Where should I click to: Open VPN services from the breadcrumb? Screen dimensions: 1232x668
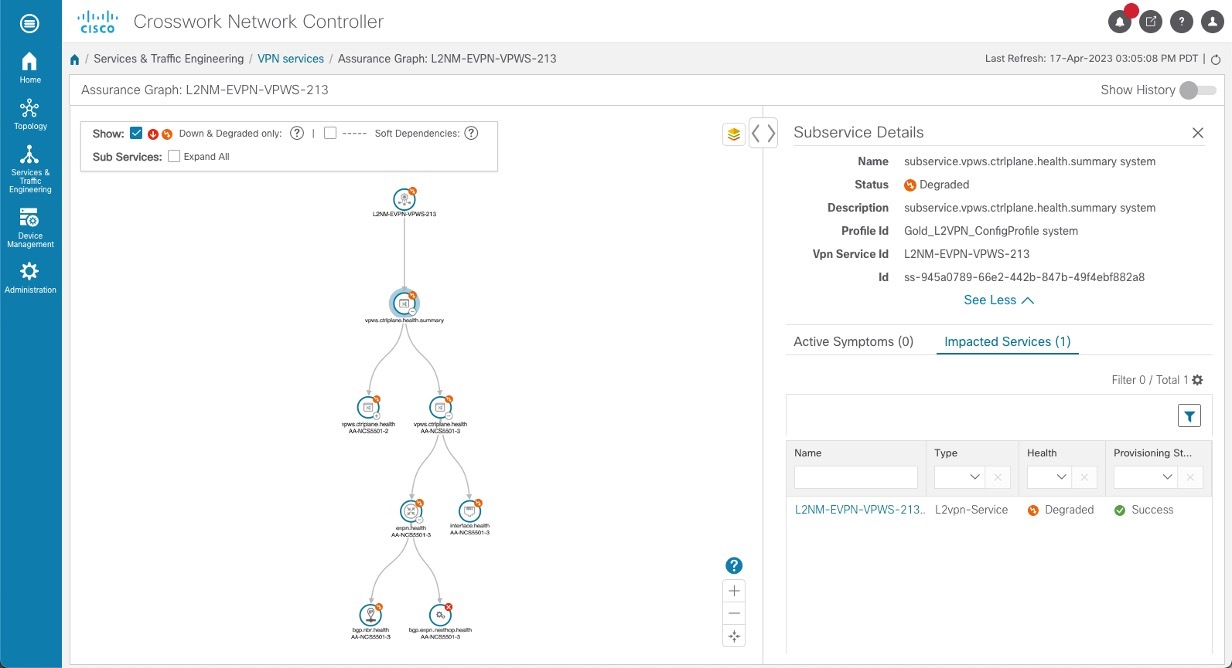291,58
